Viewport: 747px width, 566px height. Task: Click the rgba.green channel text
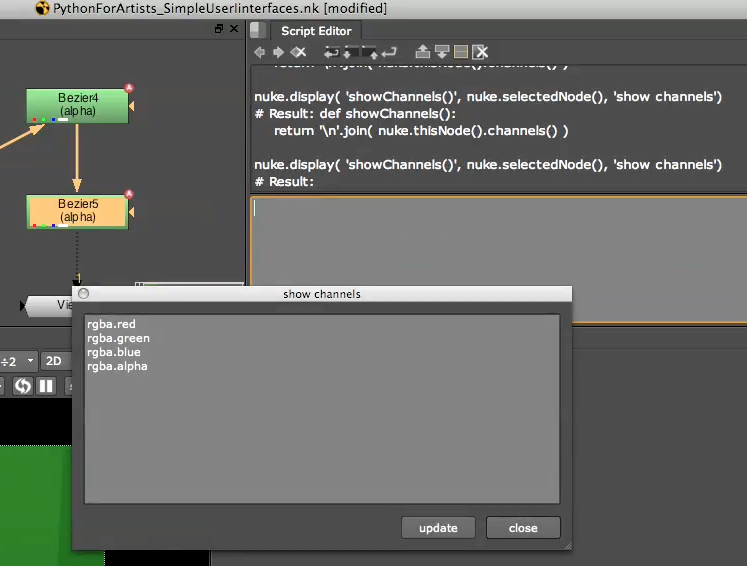(x=118, y=339)
